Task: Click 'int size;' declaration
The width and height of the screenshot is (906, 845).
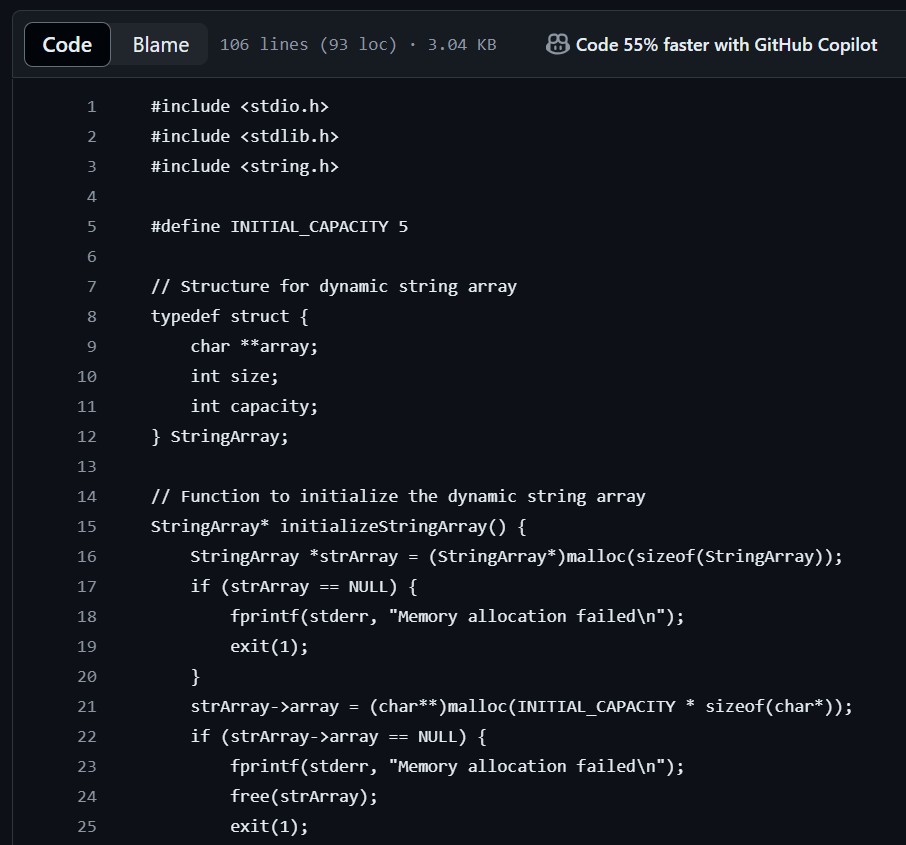Action: [x=235, y=377]
